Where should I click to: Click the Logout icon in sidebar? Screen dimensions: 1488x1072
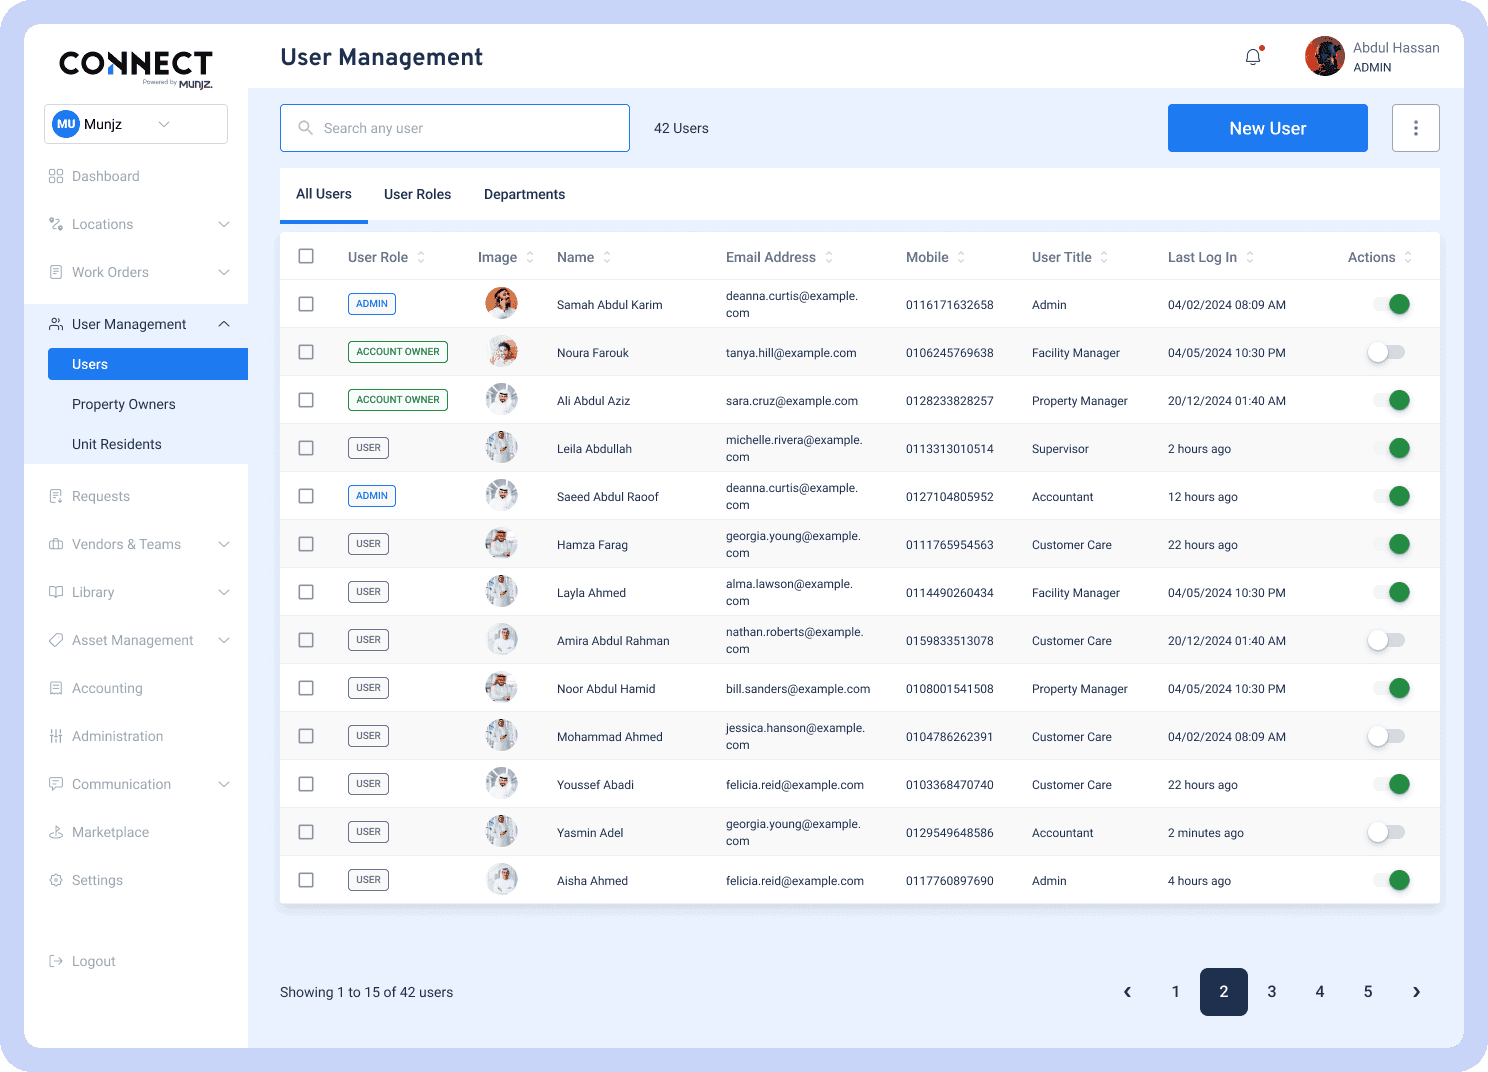pyautogui.click(x=56, y=961)
